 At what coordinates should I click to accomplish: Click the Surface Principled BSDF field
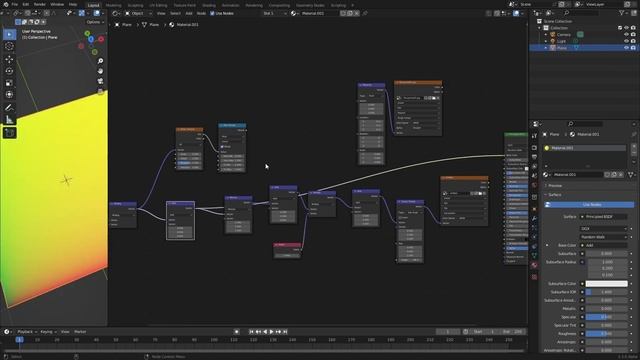pos(604,217)
